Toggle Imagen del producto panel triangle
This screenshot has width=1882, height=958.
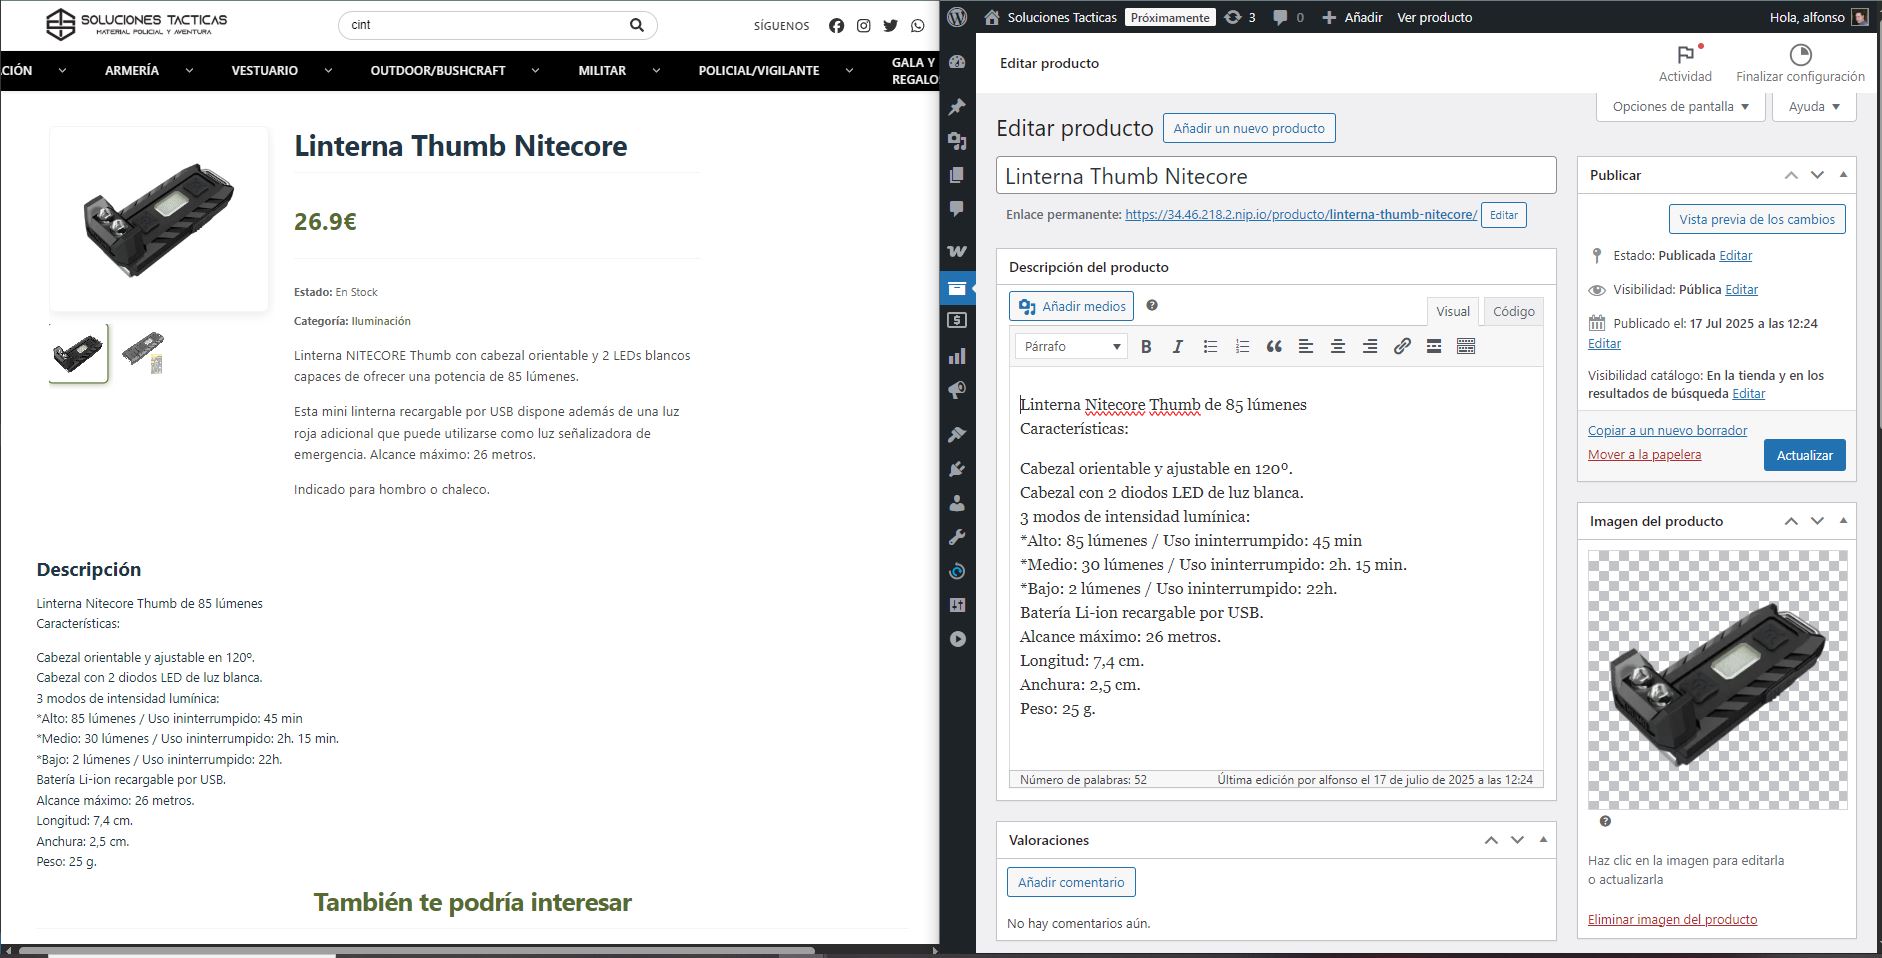point(1843,521)
